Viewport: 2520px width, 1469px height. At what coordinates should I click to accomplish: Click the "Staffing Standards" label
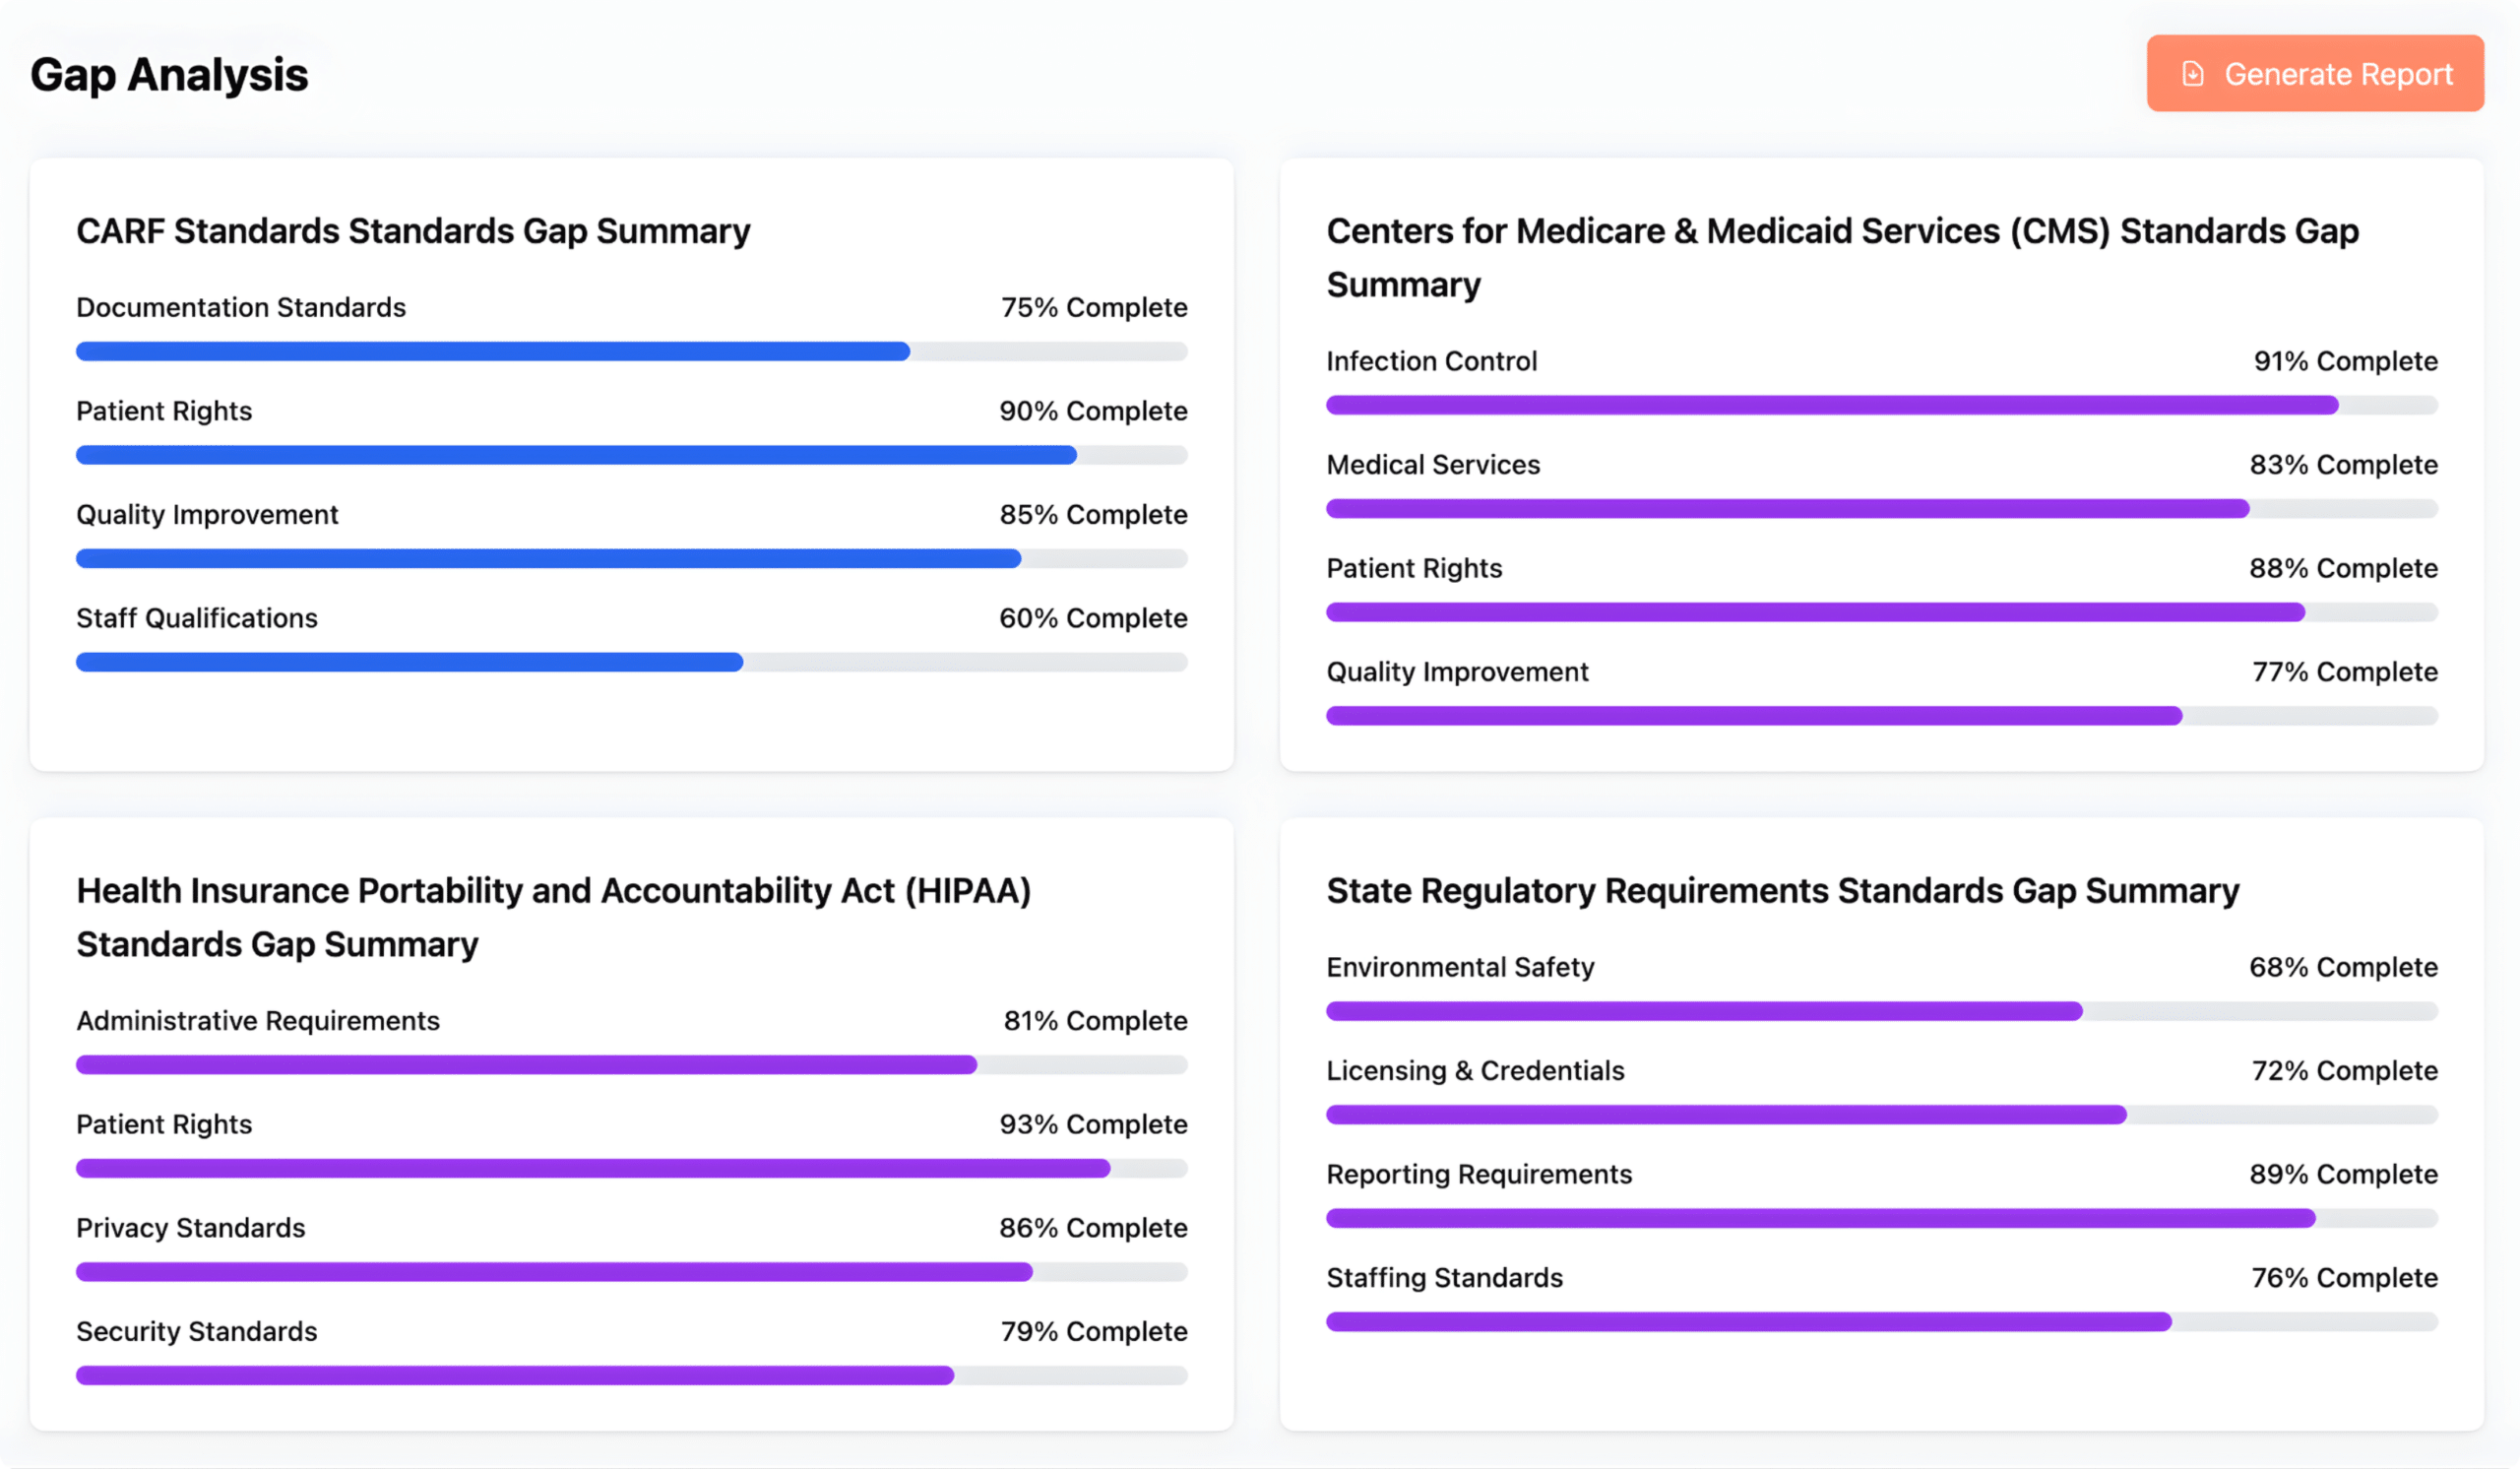click(1444, 1278)
